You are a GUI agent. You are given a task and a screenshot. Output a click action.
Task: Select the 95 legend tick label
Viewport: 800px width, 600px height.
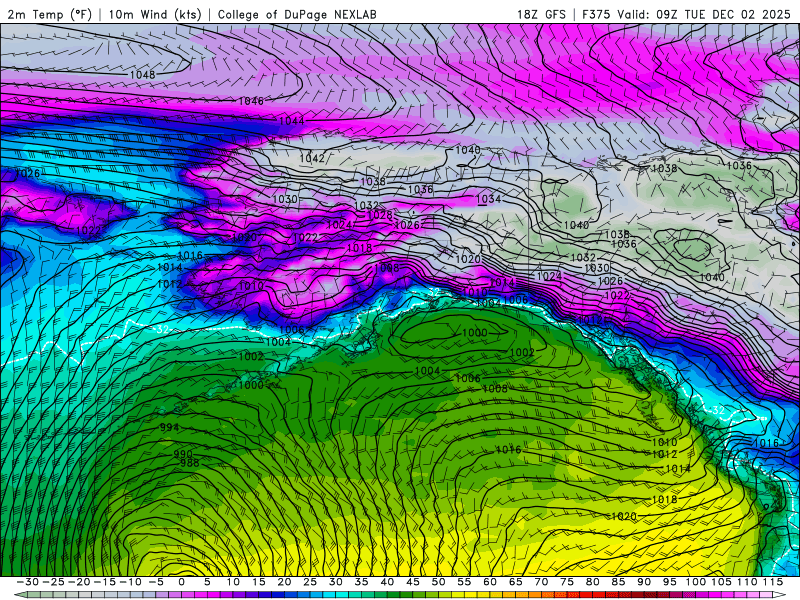pyautogui.click(x=669, y=582)
